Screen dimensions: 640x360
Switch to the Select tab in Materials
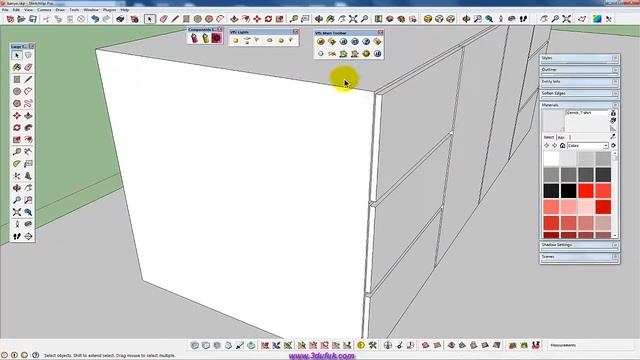(549, 137)
